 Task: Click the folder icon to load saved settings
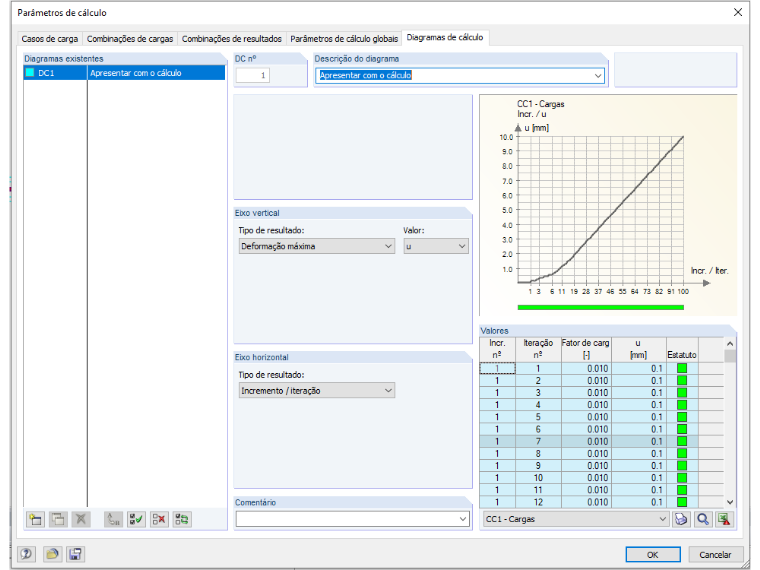[x=51, y=554]
